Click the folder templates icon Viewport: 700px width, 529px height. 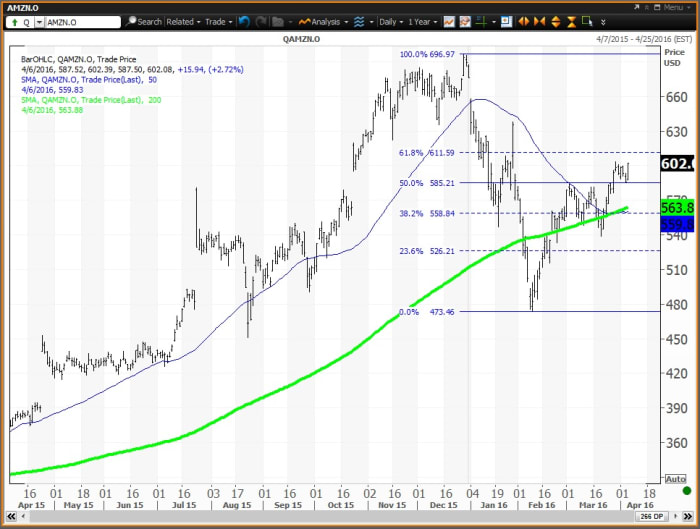tap(278, 21)
